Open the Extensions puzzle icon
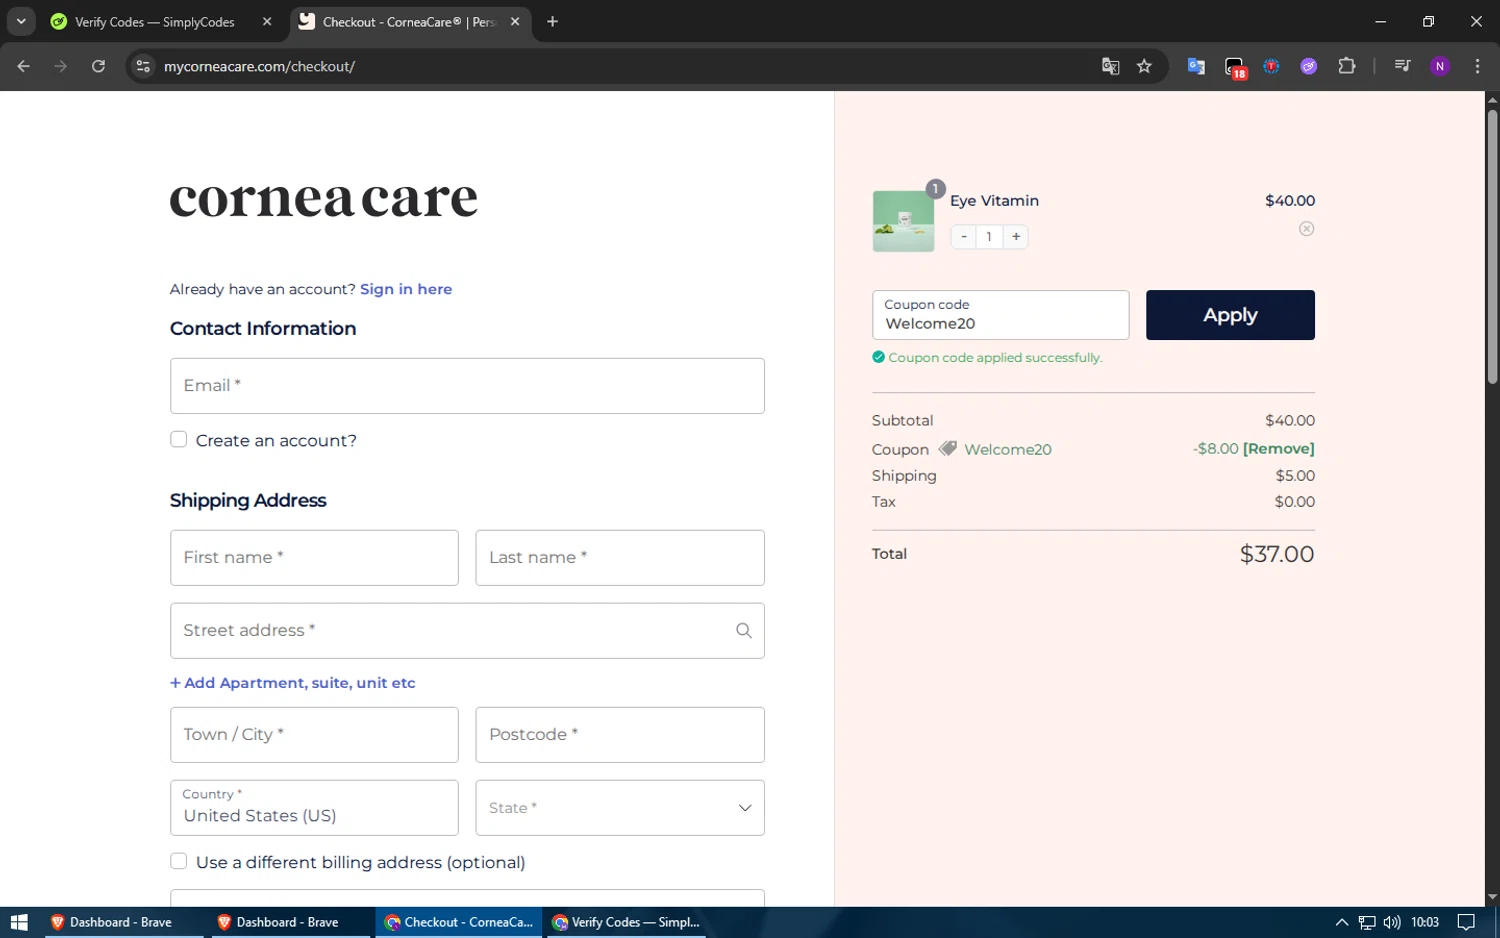This screenshot has height=938, width=1500. (1347, 66)
